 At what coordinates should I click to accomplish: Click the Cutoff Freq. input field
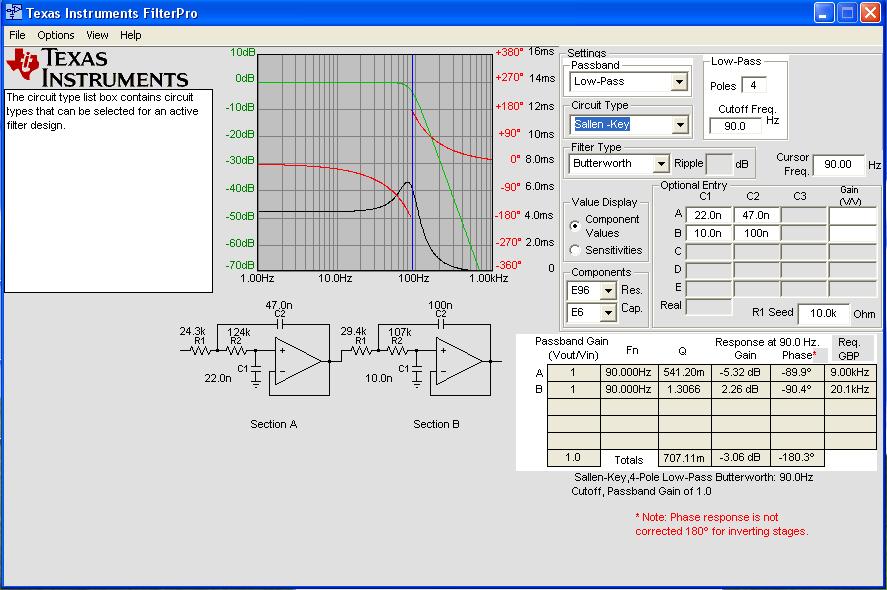[x=735, y=126]
